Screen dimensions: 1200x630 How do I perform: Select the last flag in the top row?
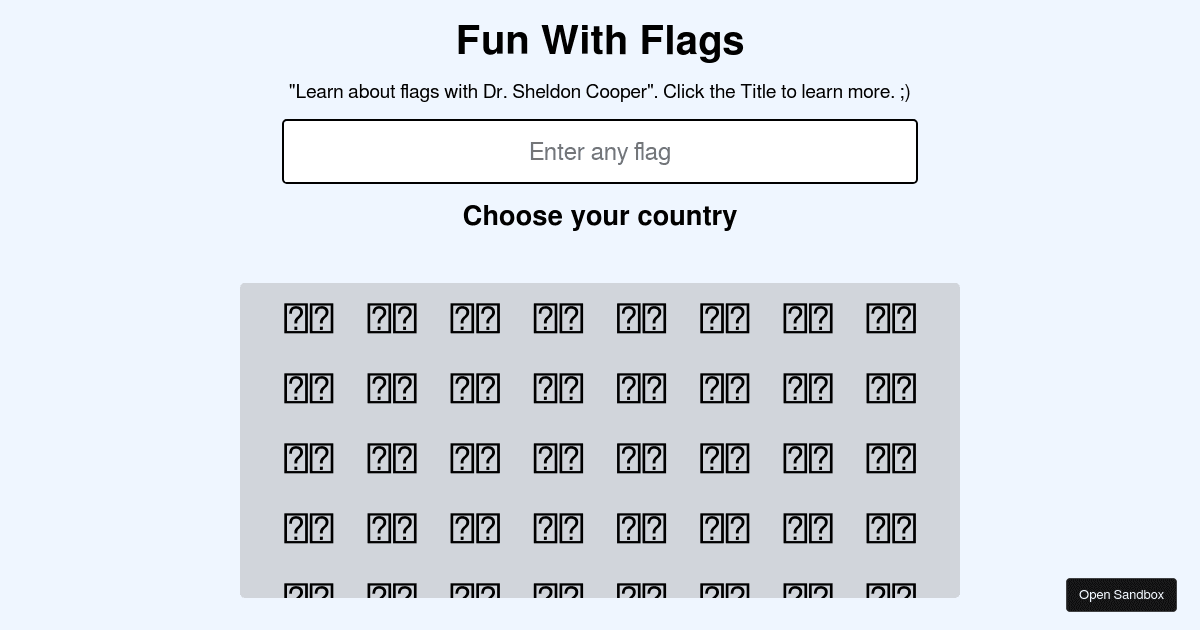[x=891, y=318]
